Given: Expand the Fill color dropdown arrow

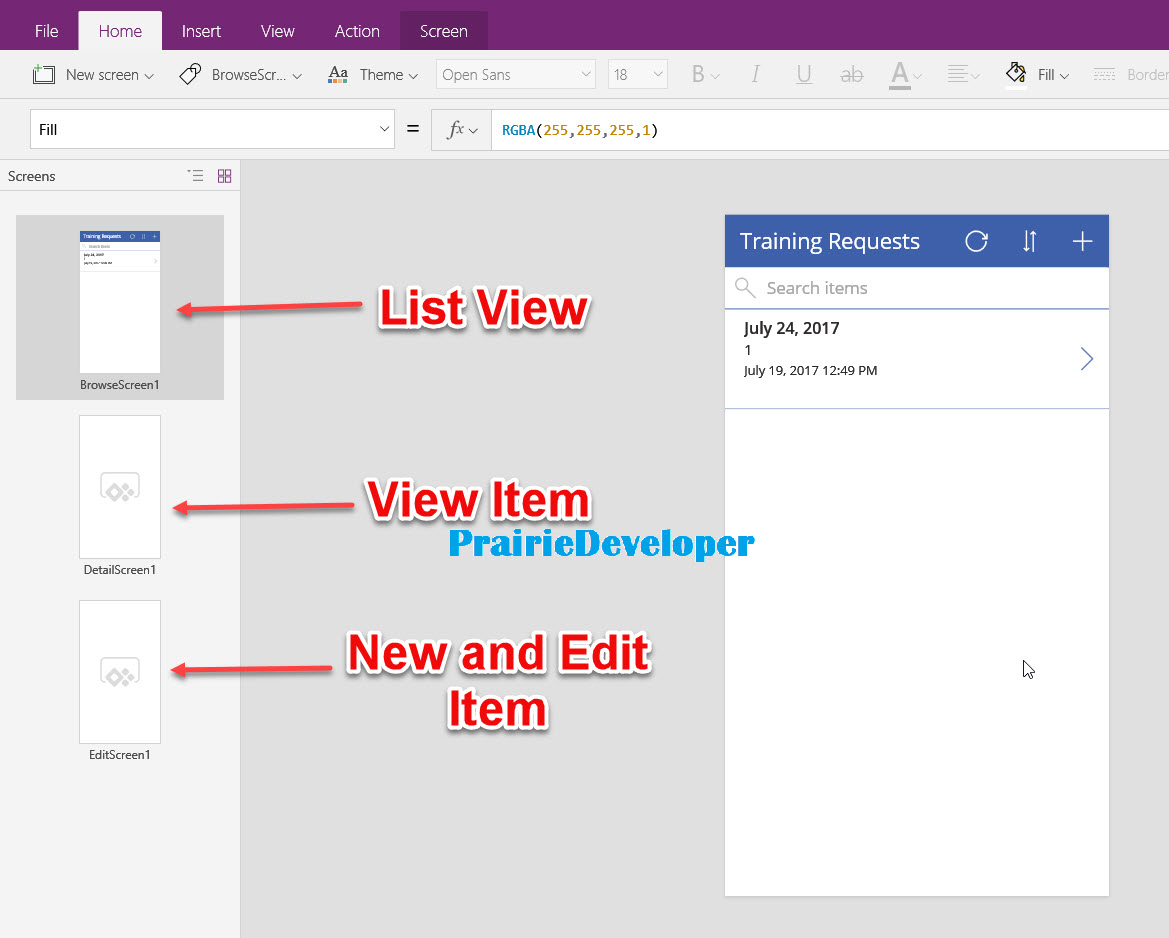Looking at the screenshot, I should pyautogui.click(x=1065, y=76).
